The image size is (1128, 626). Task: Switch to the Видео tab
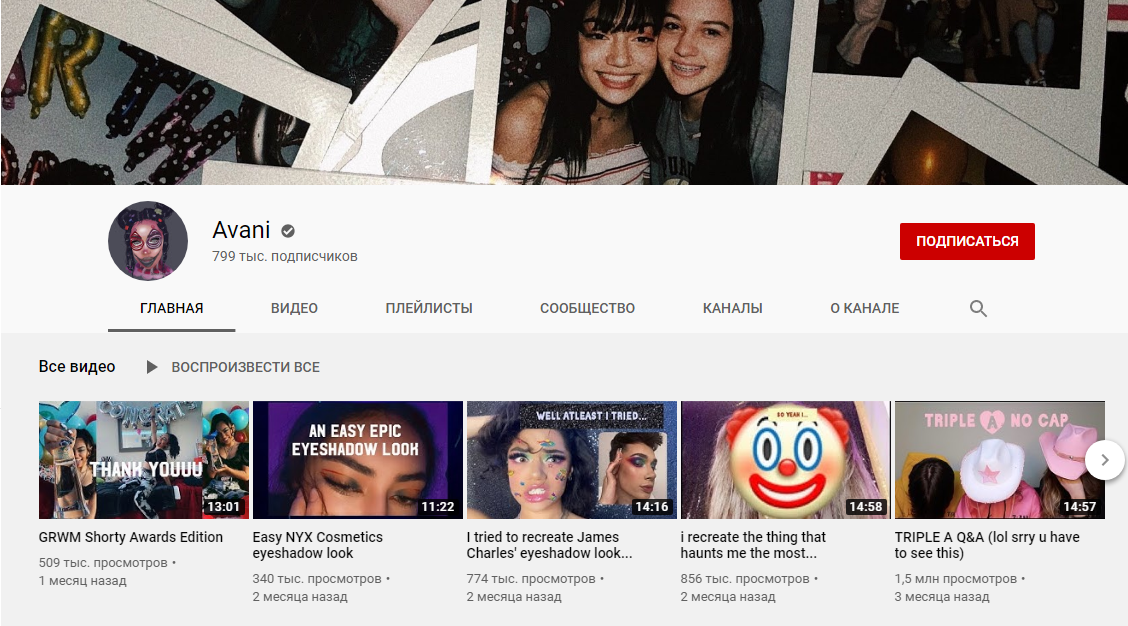(x=294, y=308)
